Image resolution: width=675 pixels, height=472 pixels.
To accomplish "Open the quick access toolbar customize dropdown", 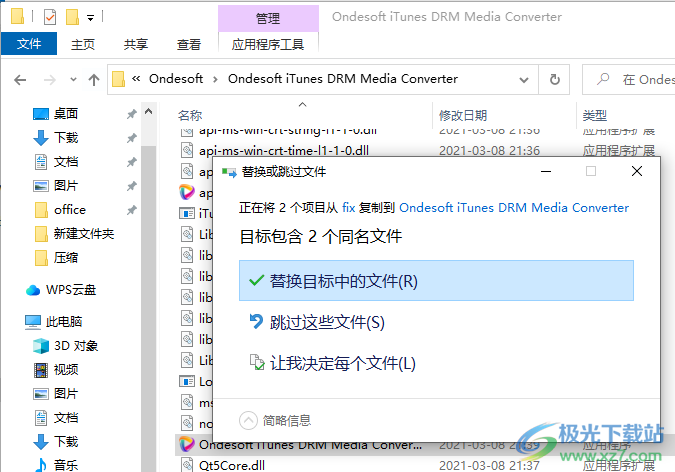I will 90,18.
